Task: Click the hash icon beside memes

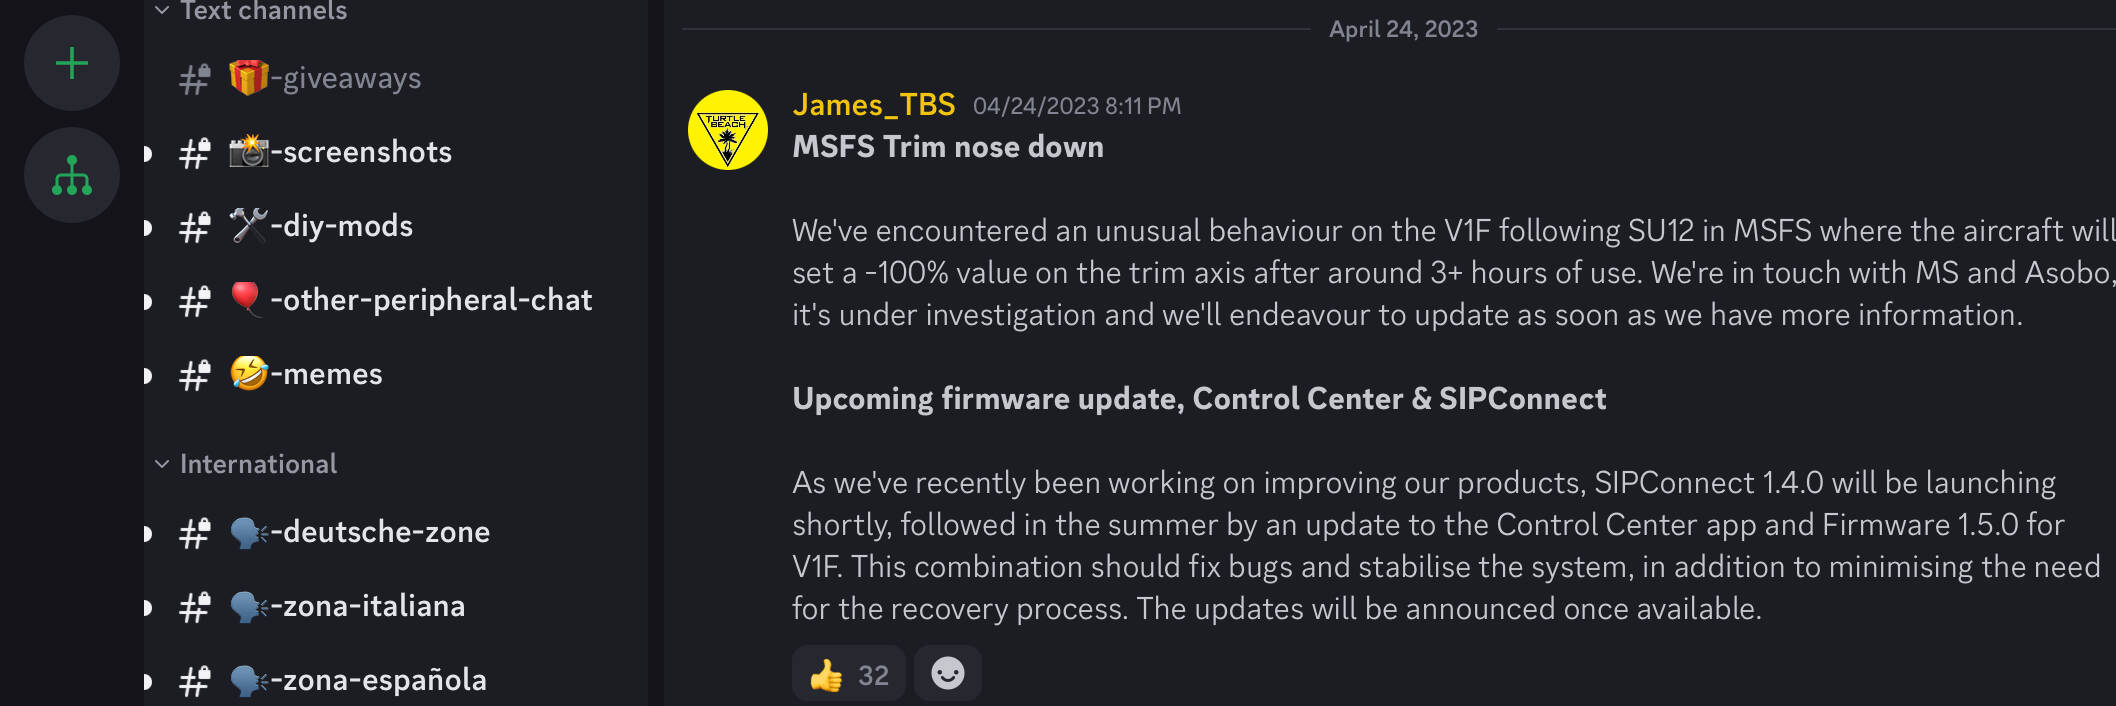Action: click(195, 375)
